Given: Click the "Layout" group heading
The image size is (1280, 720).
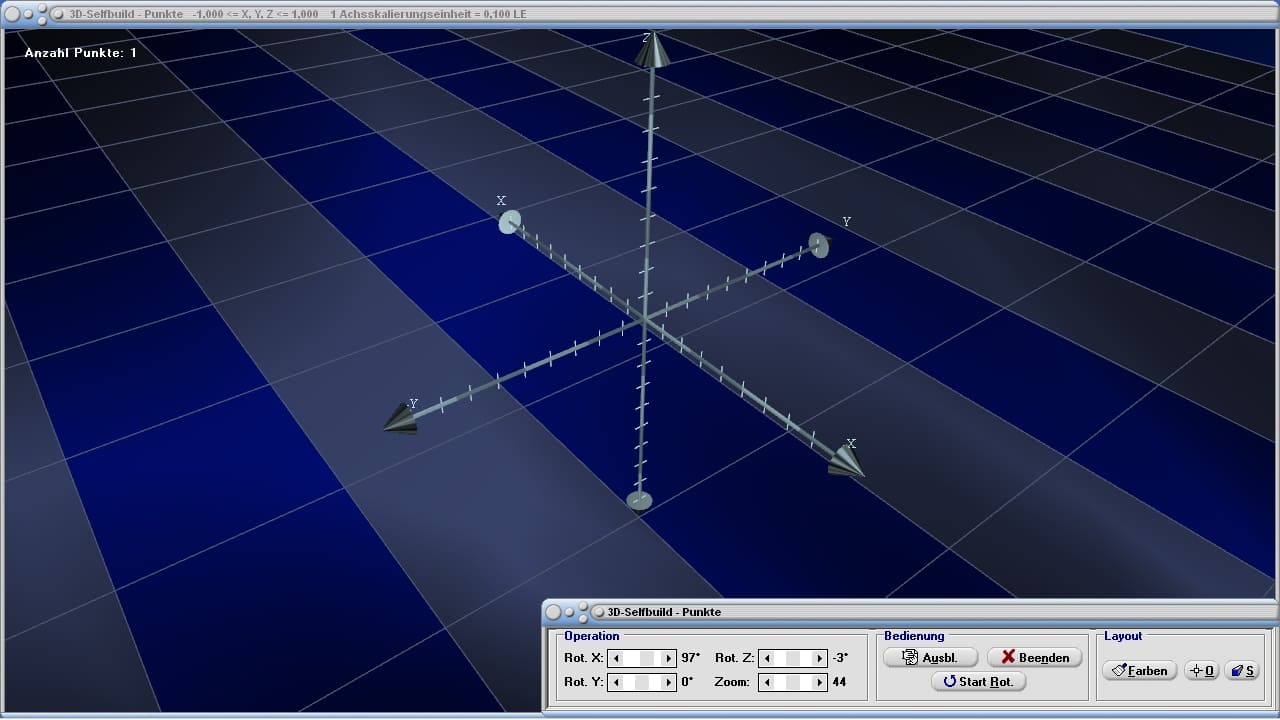Looking at the screenshot, I should tap(1123, 636).
